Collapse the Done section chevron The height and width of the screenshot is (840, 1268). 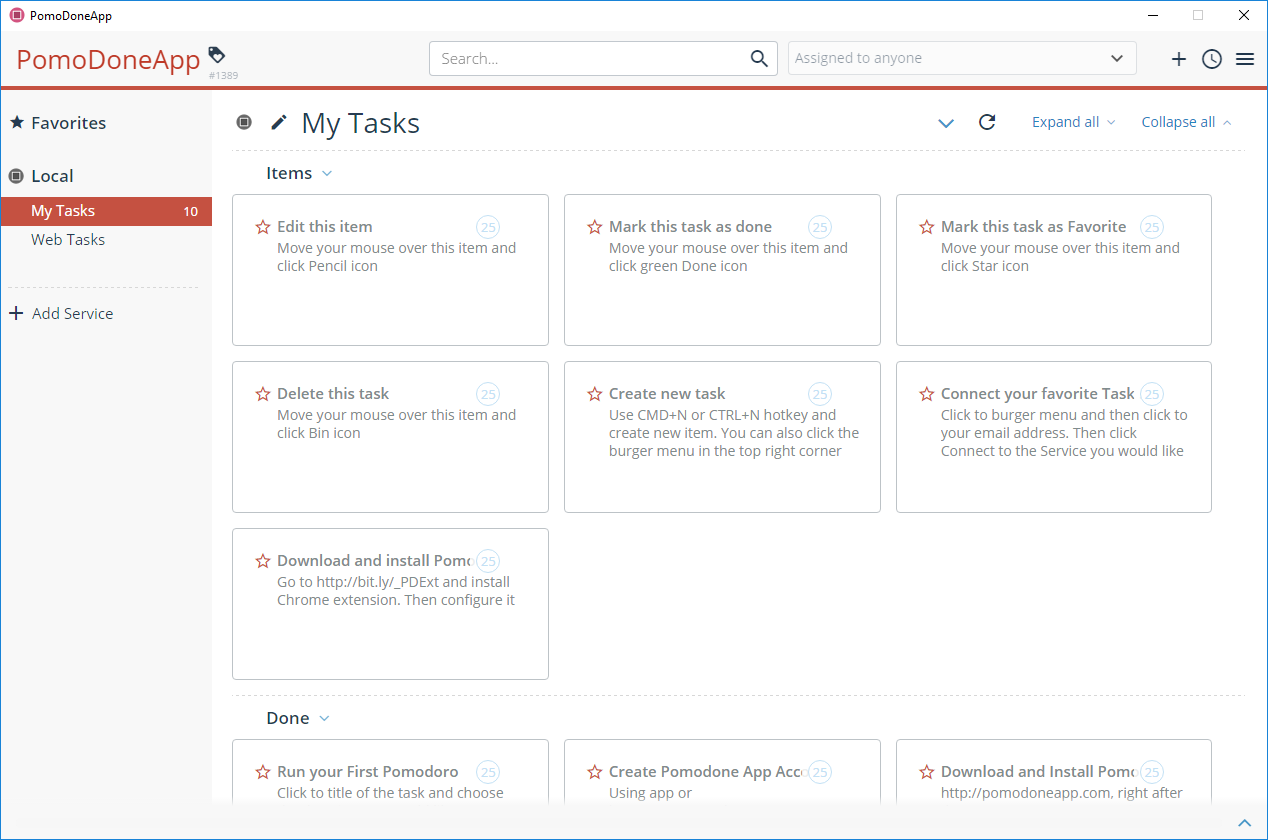click(324, 719)
